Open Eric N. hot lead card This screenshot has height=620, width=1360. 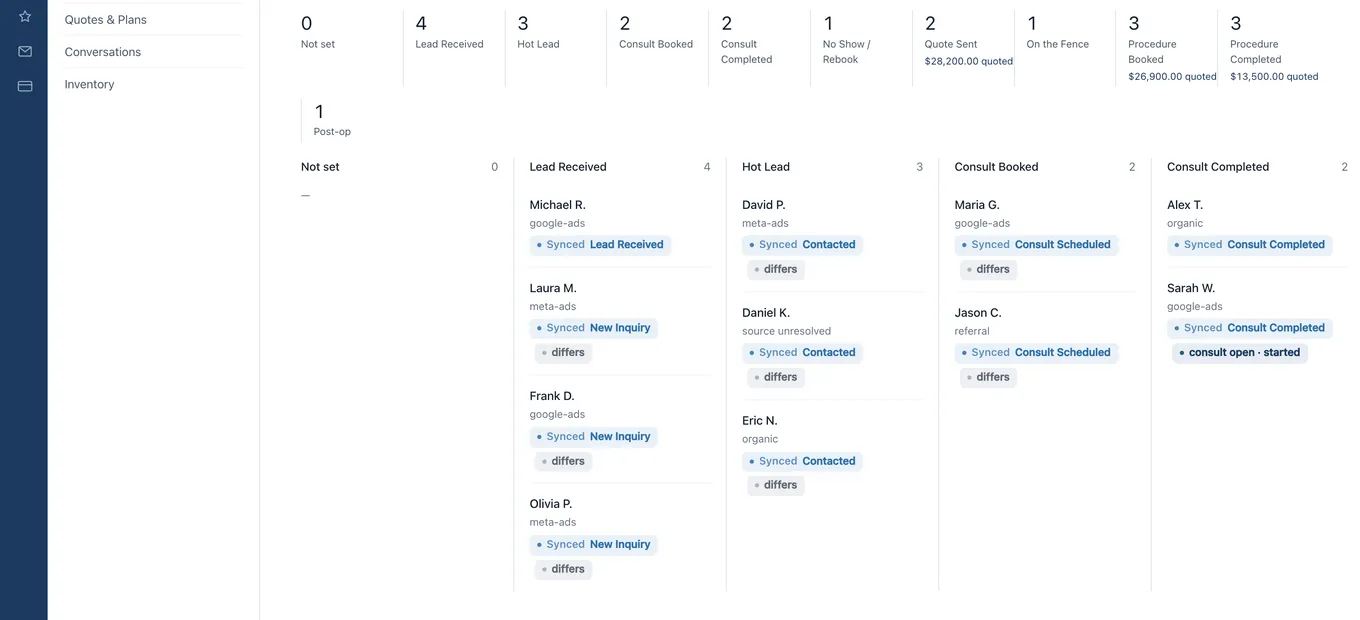833,453
